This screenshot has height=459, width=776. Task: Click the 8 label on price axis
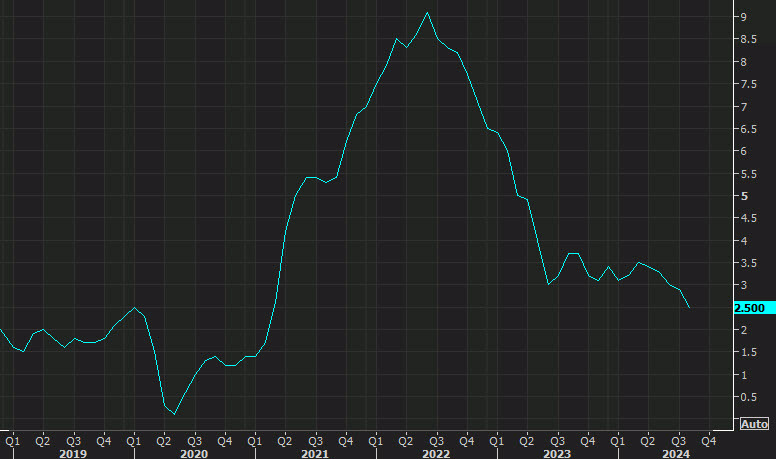click(744, 62)
